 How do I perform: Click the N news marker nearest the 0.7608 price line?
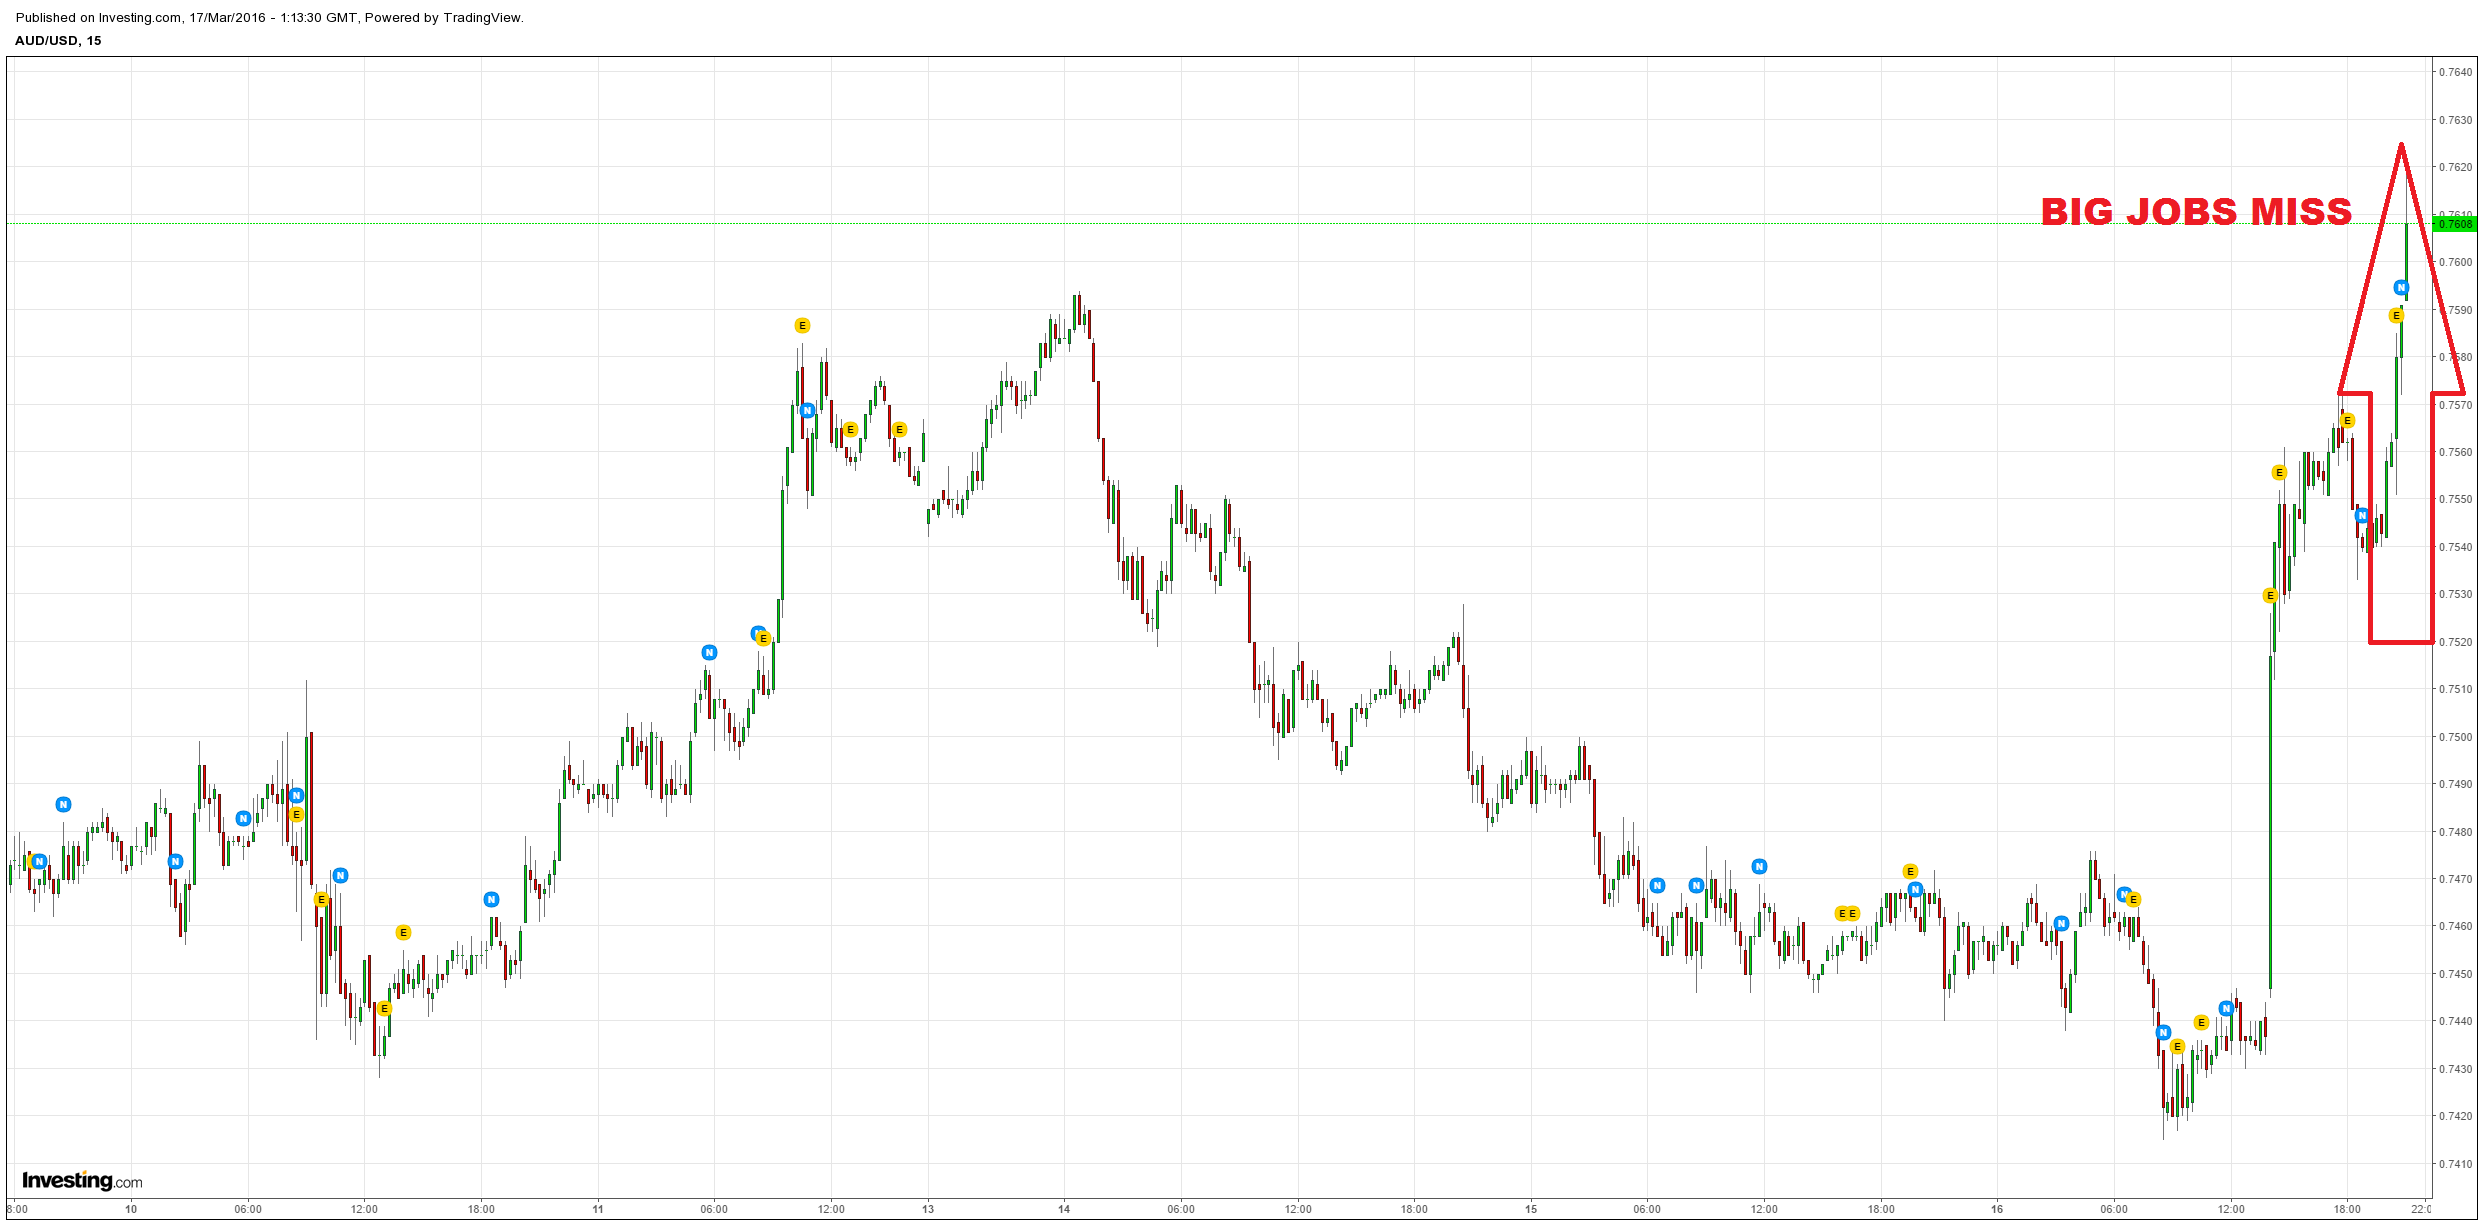pos(2401,288)
